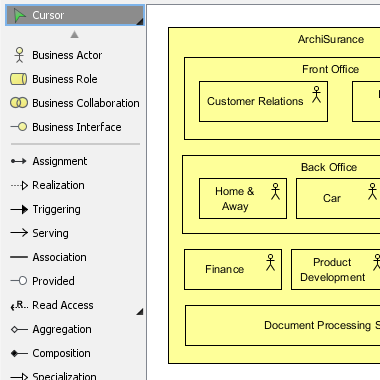Choose the Provided interface connector
The image size is (380, 380).
click(x=19, y=281)
